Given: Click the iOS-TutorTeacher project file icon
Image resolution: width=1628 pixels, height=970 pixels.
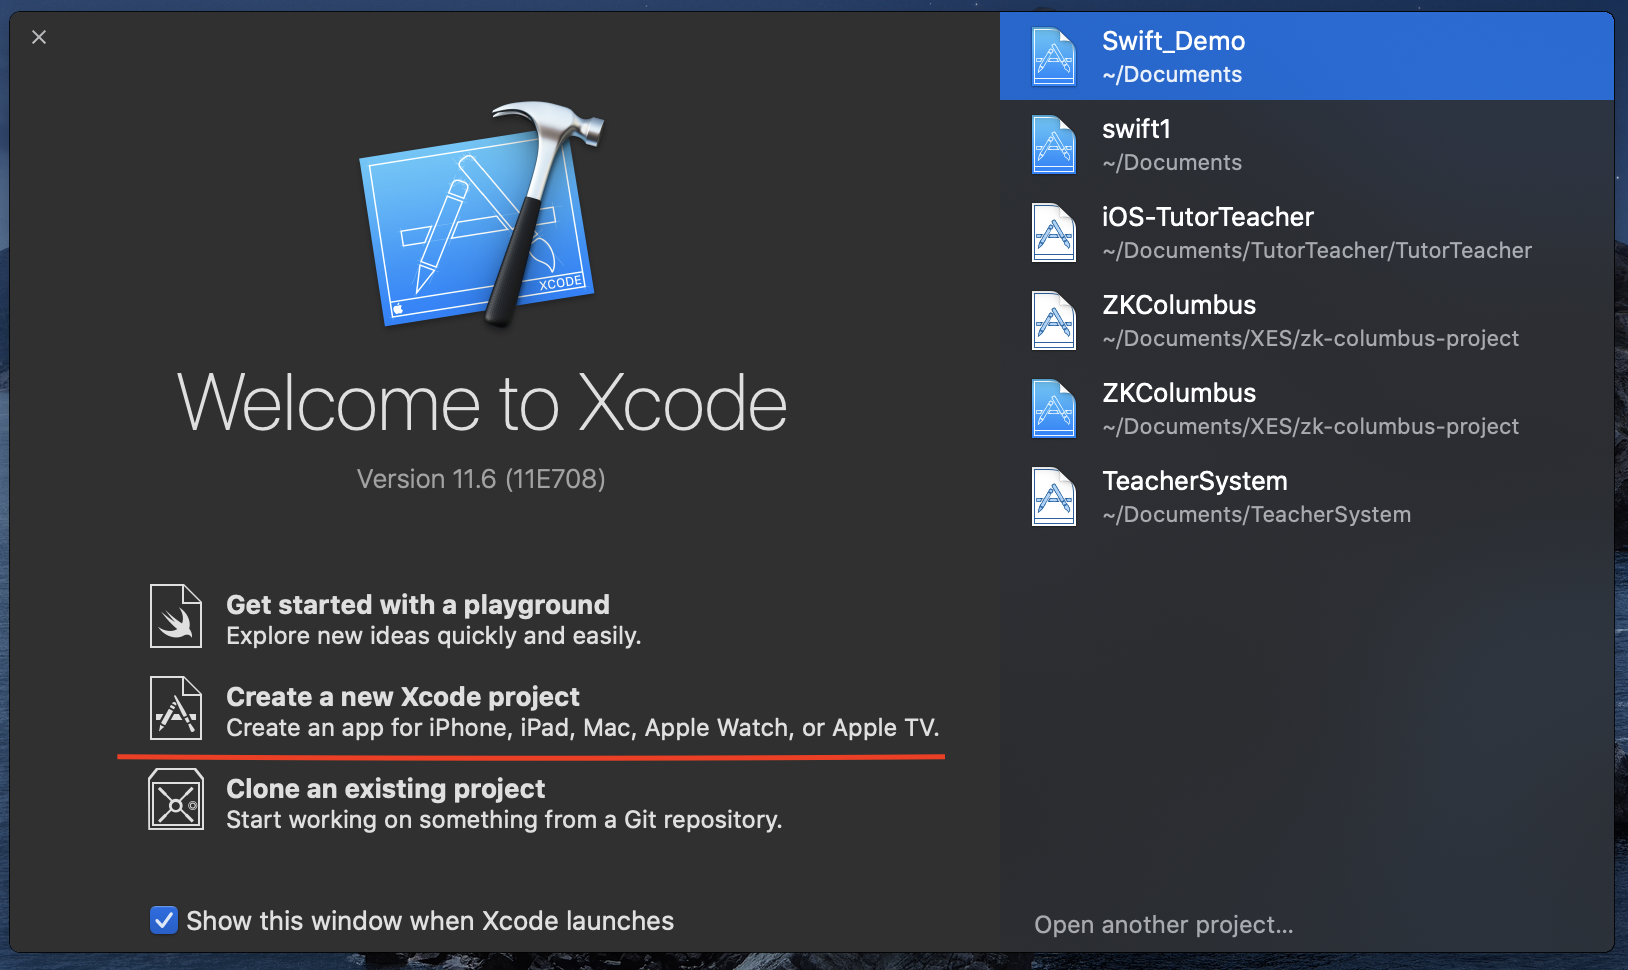Looking at the screenshot, I should click(1054, 233).
